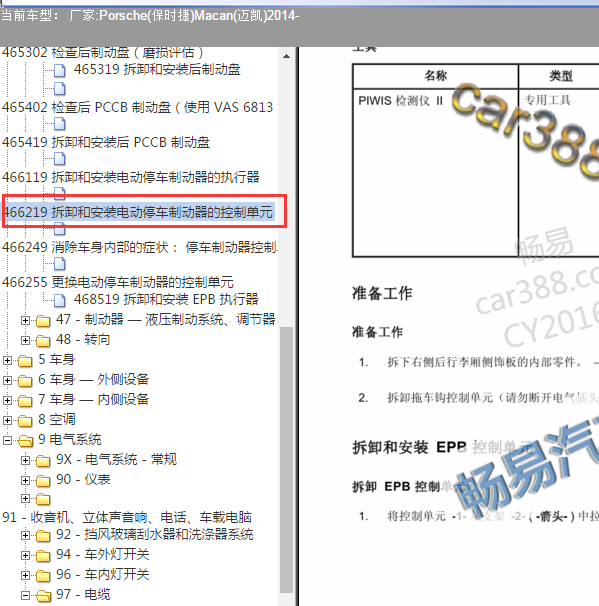Select 465419 拆卸和安装后 PCCB 制动盘

tap(106, 142)
